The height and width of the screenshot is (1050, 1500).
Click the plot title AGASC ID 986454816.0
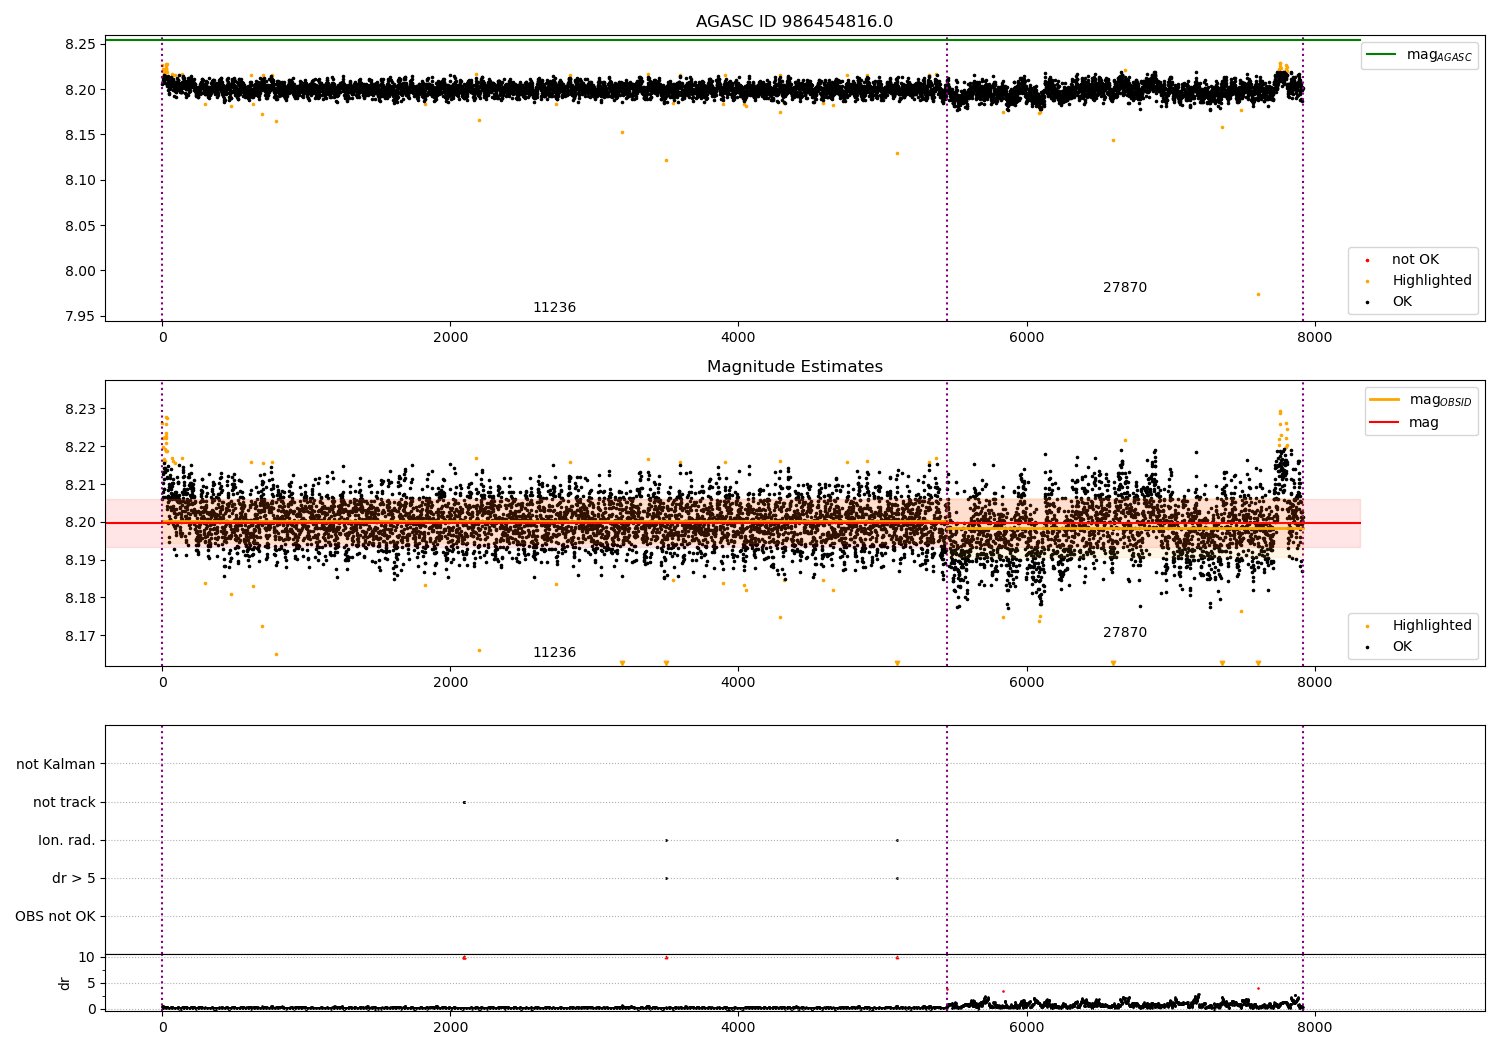[794, 22]
